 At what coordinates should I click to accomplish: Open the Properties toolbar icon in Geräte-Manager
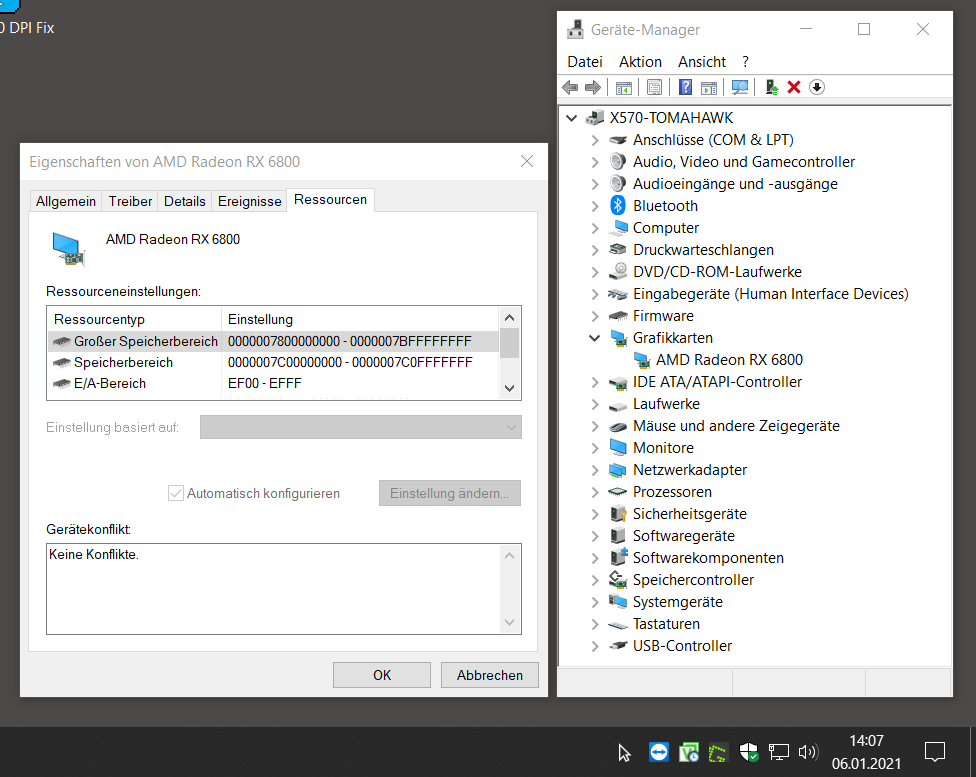tap(654, 87)
